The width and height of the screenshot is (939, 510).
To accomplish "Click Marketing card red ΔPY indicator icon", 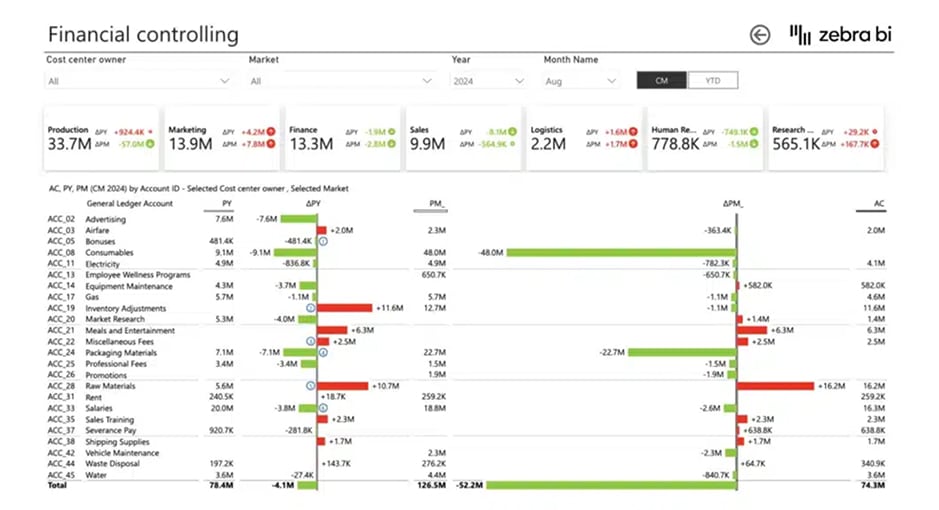I will point(270,131).
